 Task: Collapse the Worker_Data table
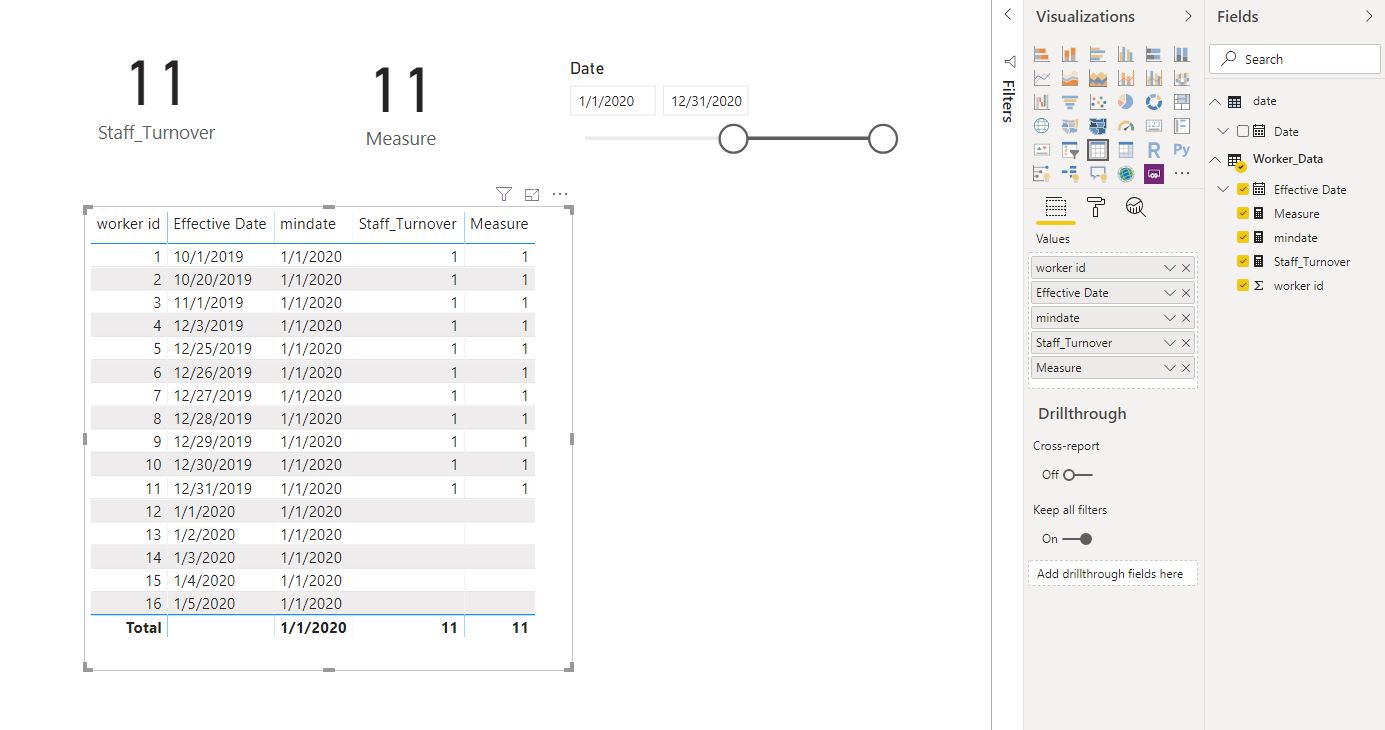(x=1216, y=159)
